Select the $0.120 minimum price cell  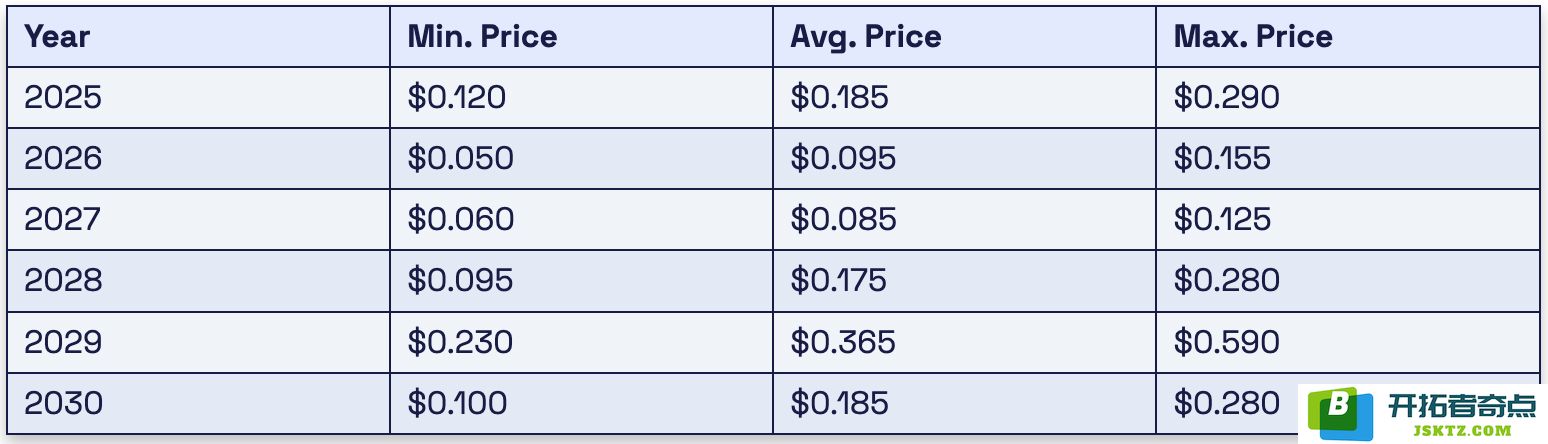coord(581,97)
